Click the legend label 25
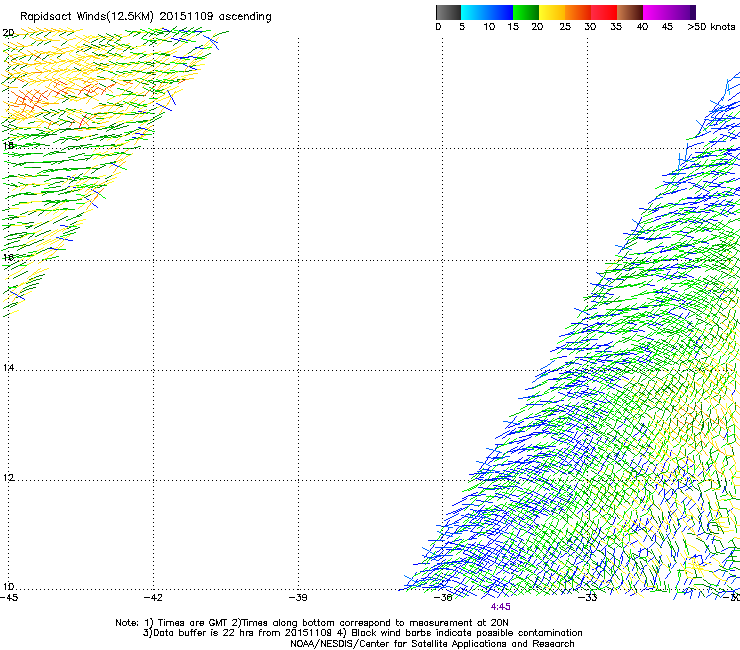Image resolution: width=740 pixels, height=650 pixels. point(565,26)
